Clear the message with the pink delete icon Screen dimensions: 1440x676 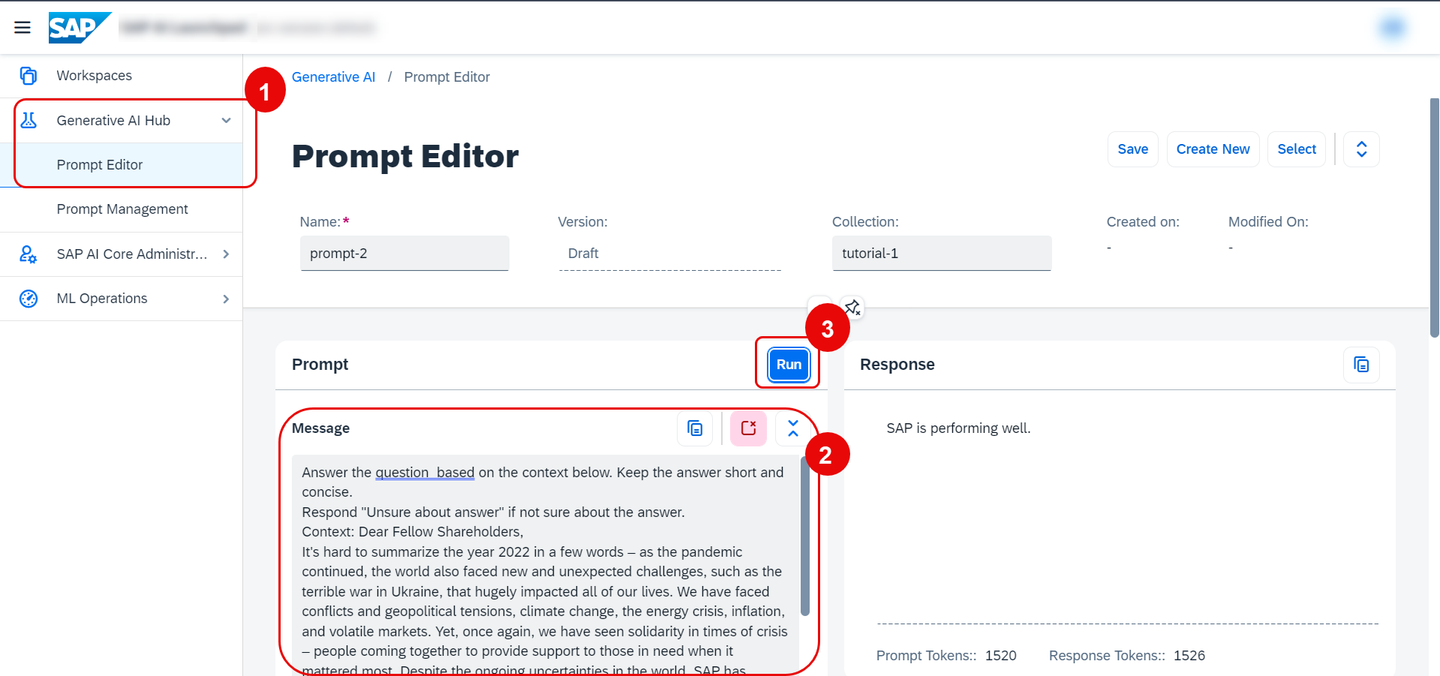pos(748,429)
